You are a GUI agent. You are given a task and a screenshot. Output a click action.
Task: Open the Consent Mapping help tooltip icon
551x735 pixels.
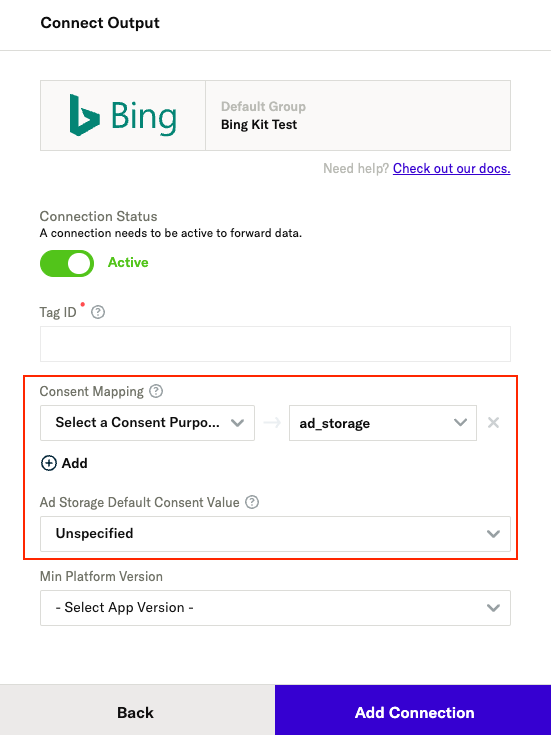coord(156,391)
